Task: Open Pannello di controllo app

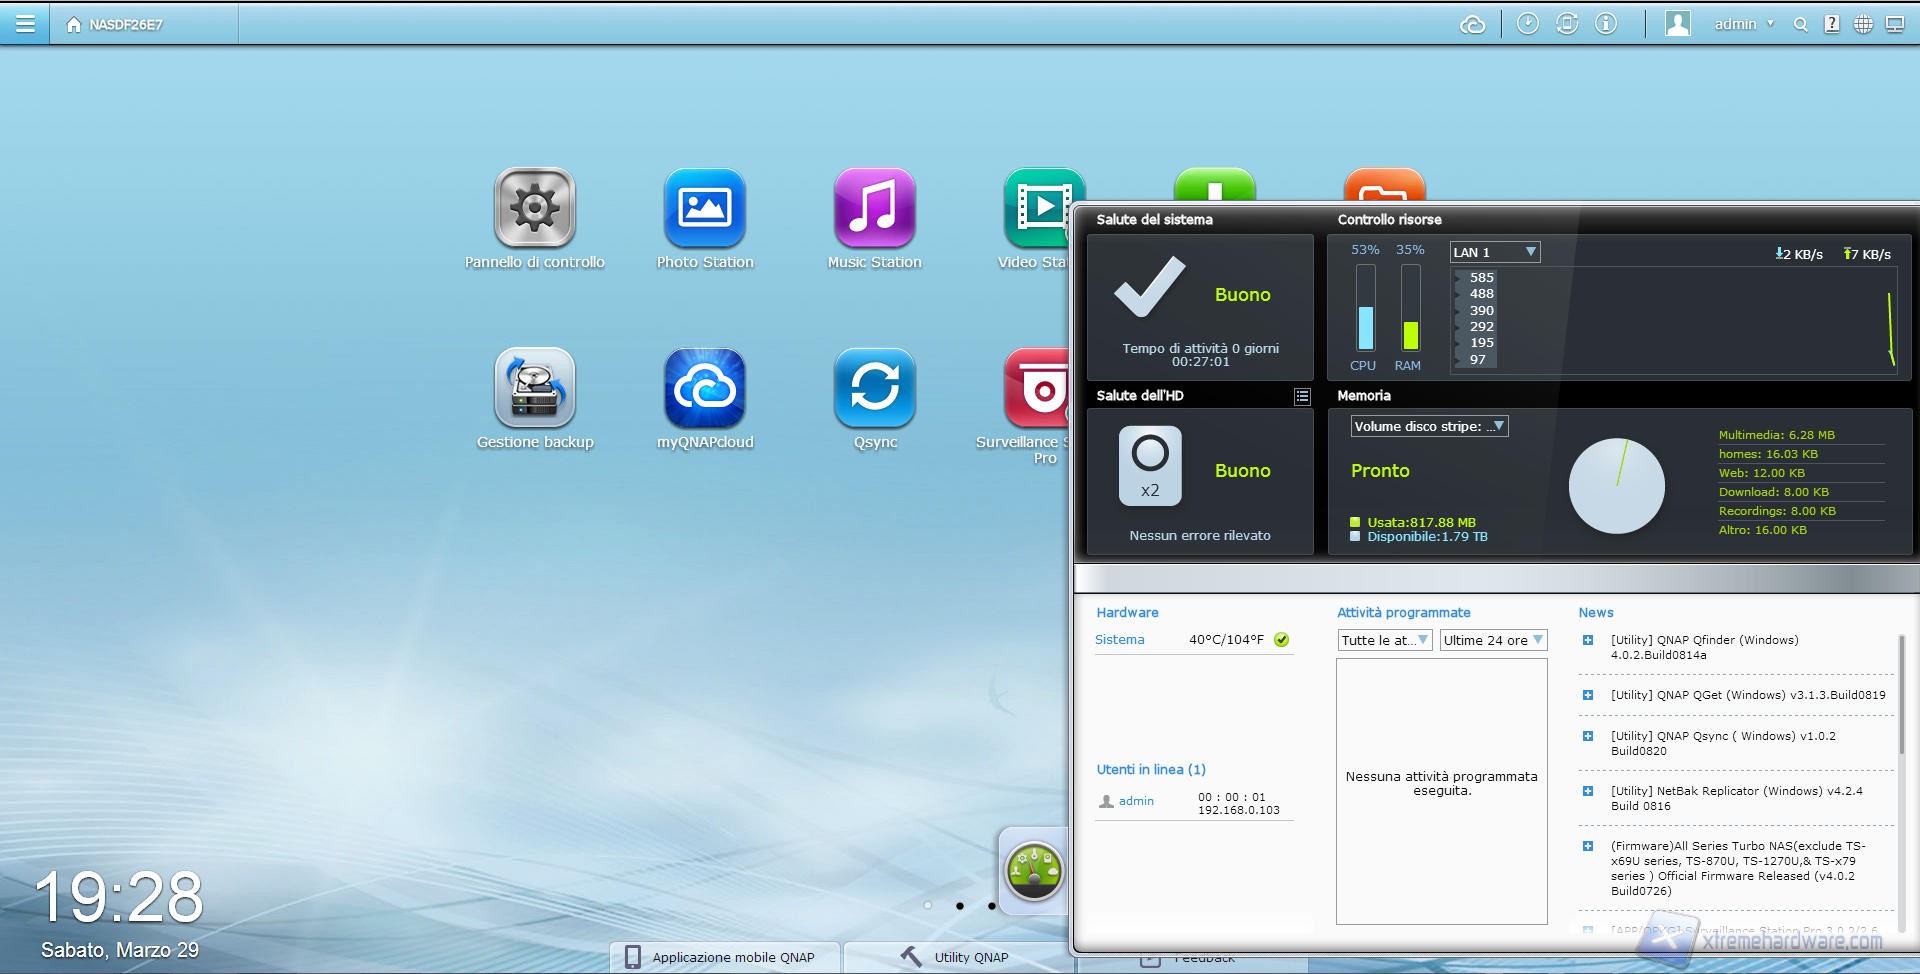Action: click(534, 208)
